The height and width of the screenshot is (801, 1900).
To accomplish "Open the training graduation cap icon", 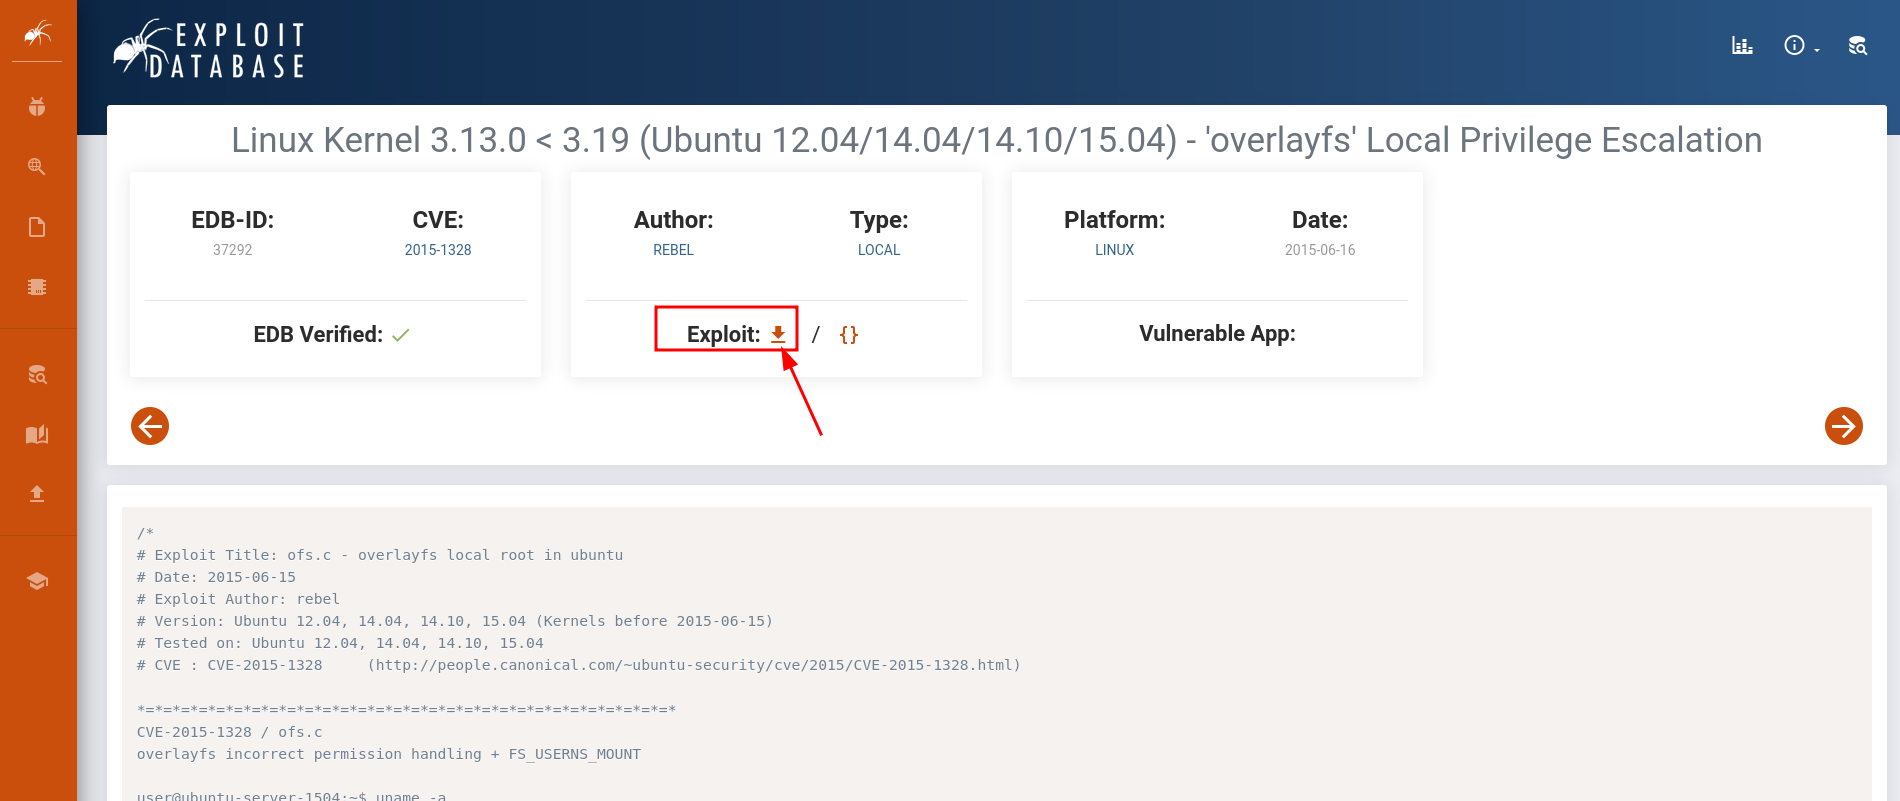I will point(37,581).
